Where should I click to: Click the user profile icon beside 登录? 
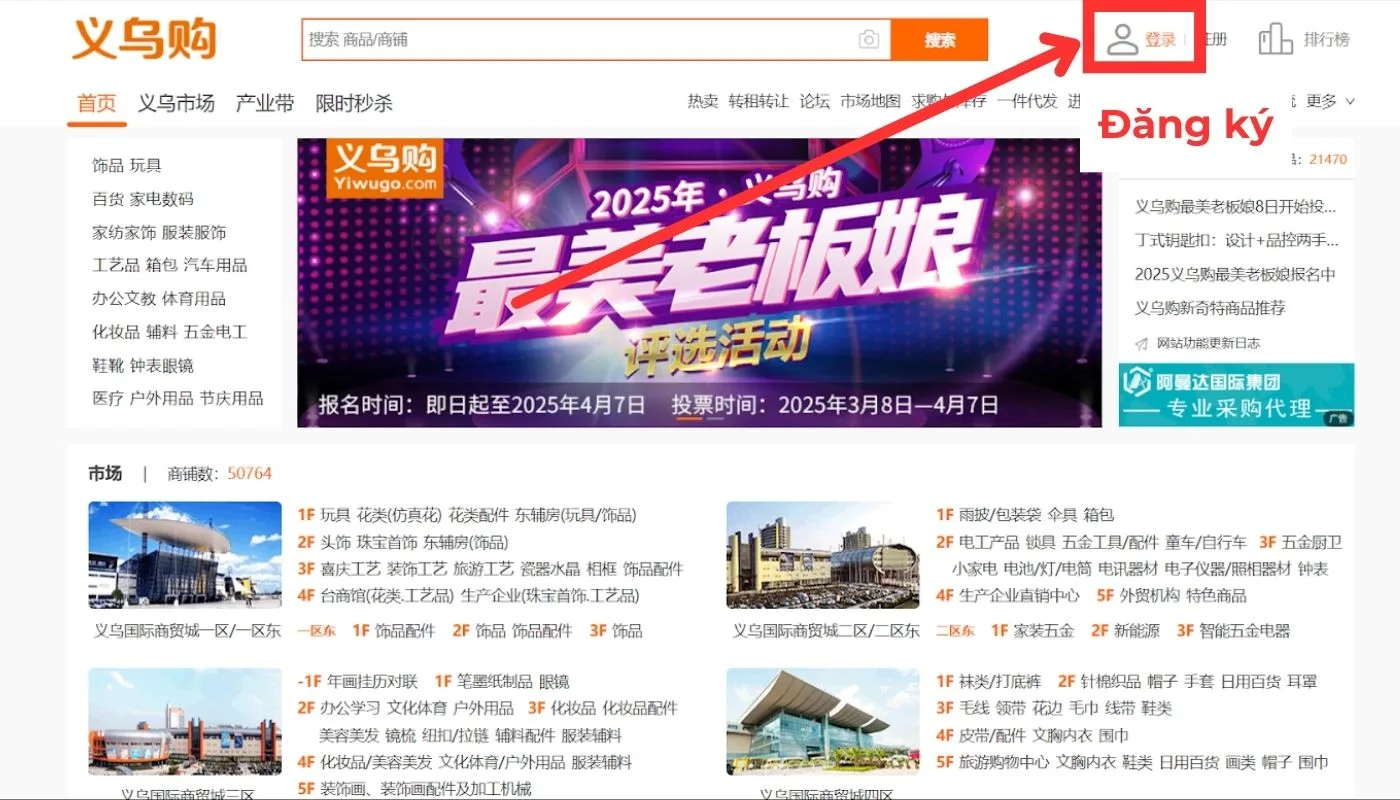click(1123, 40)
